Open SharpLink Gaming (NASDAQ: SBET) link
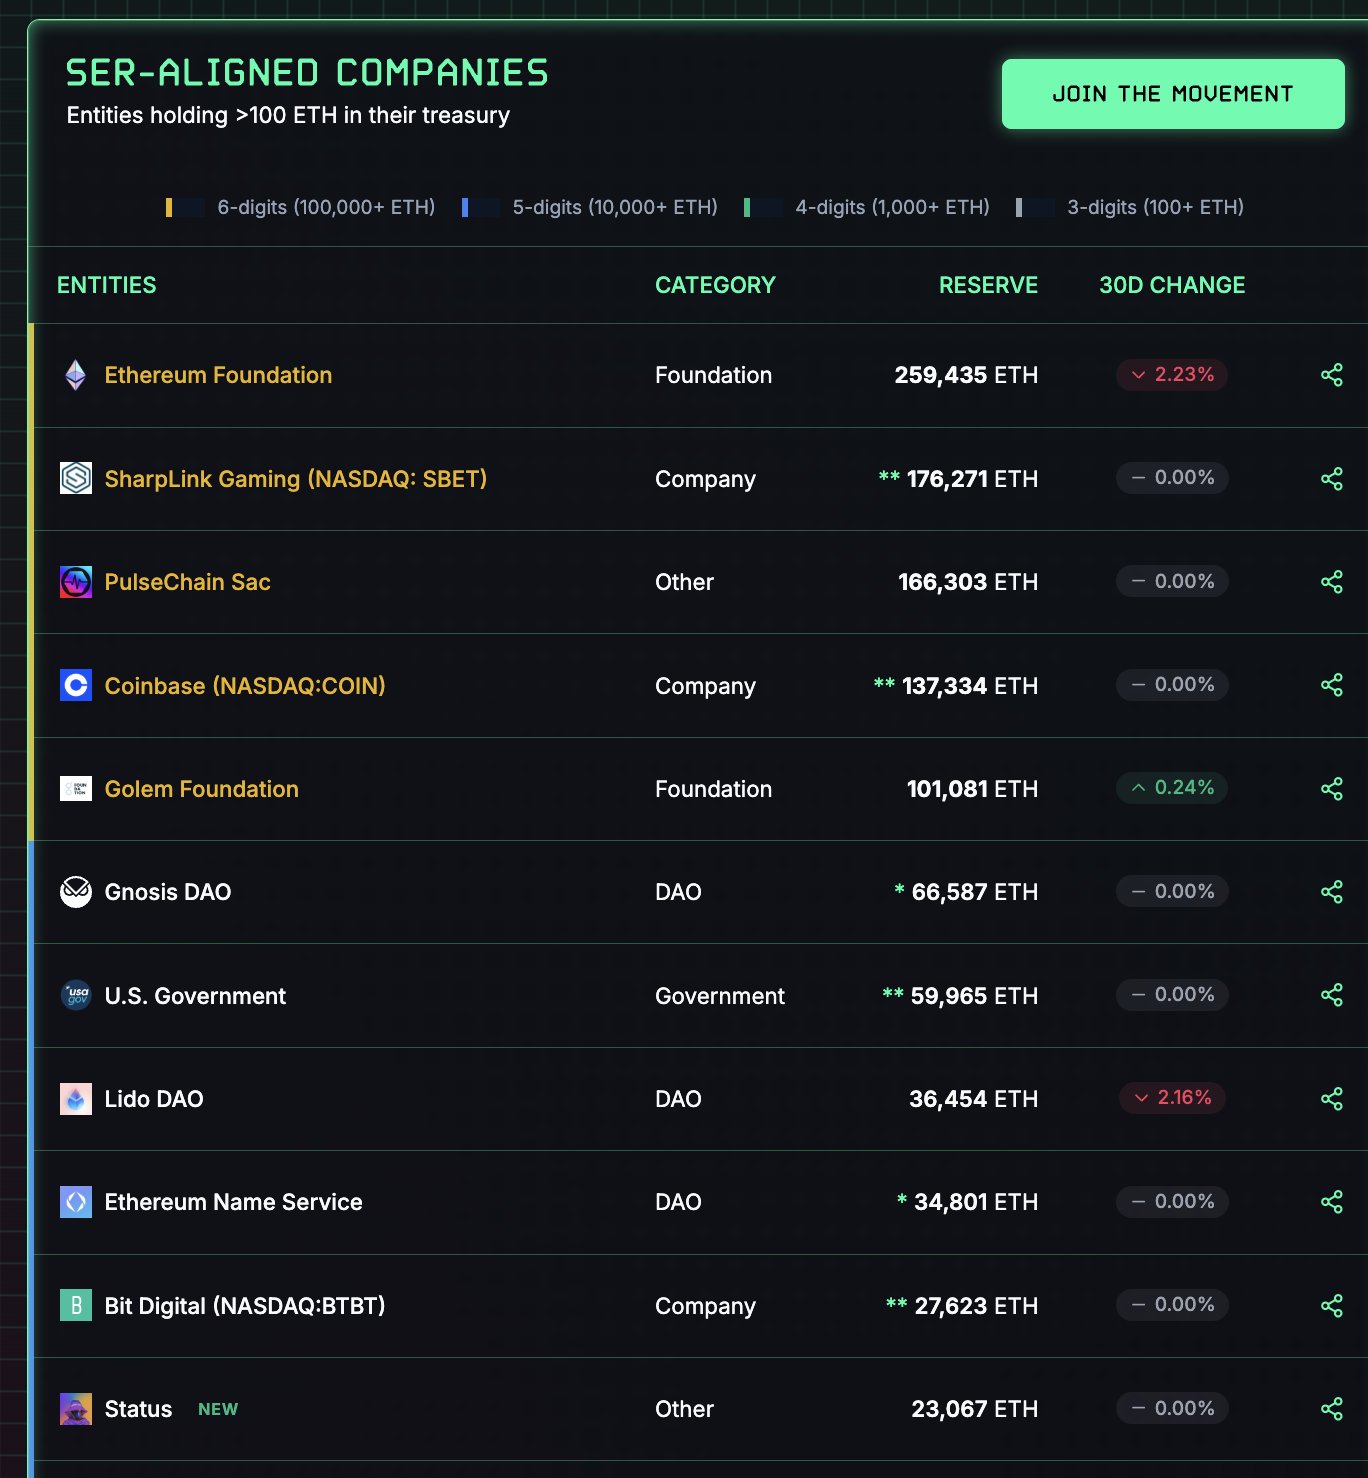1368x1478 pixels. click(296, 479)
